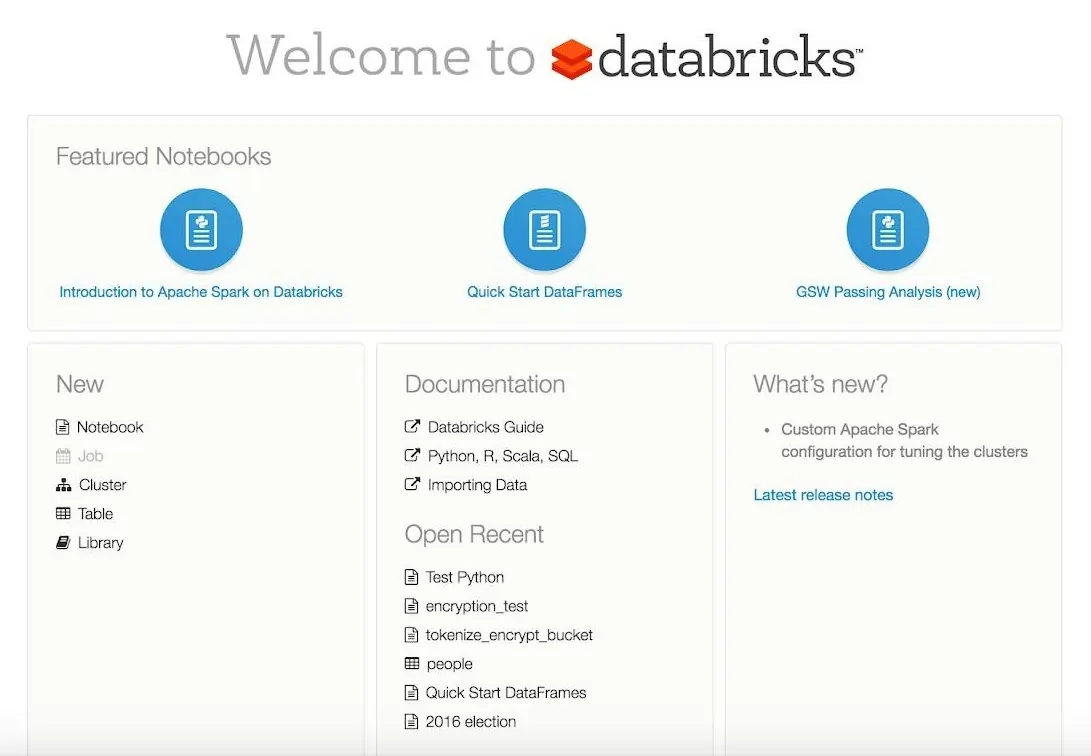
Task: Click the notebook icon next to Test Python
Action: coord(411,577)
